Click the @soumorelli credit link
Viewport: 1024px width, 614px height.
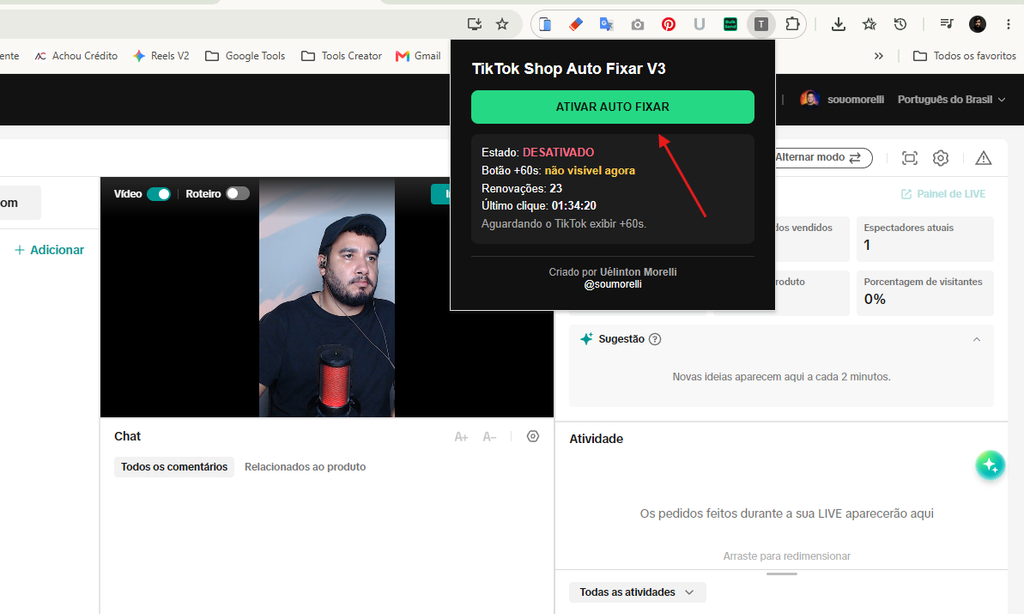tap(613, 284)
